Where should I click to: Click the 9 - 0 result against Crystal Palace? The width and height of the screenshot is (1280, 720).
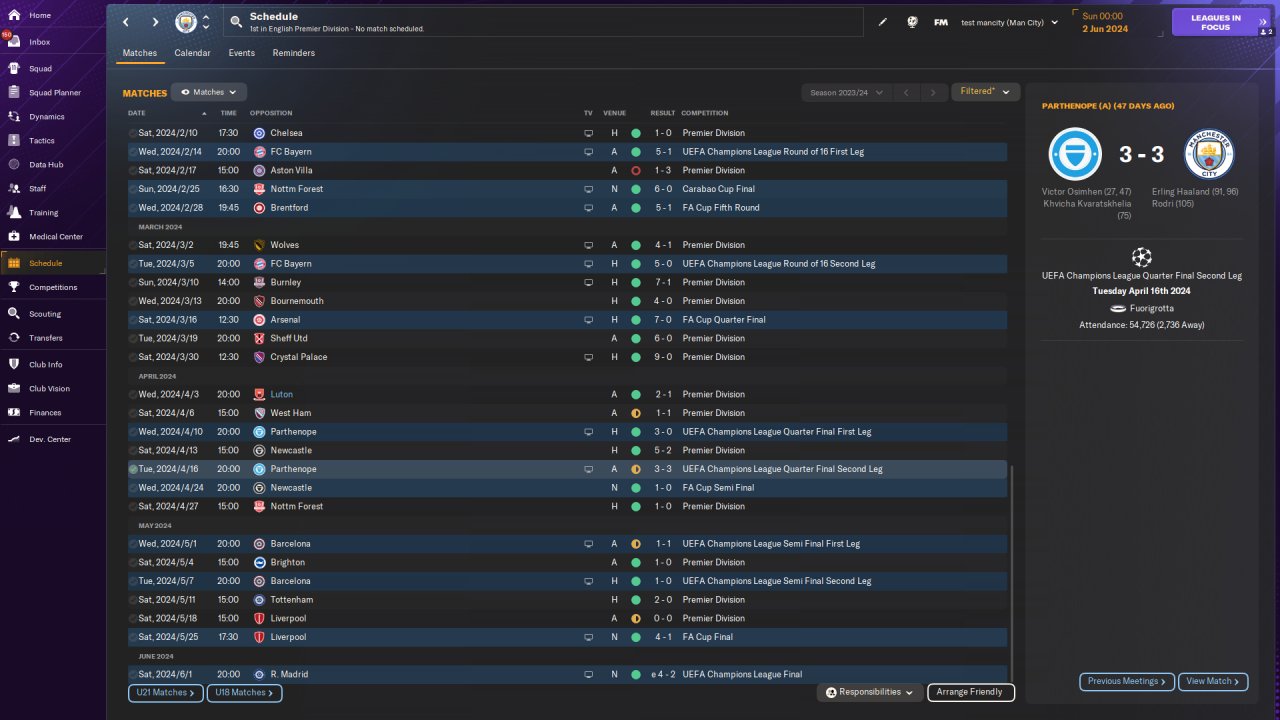coord(662,357)
